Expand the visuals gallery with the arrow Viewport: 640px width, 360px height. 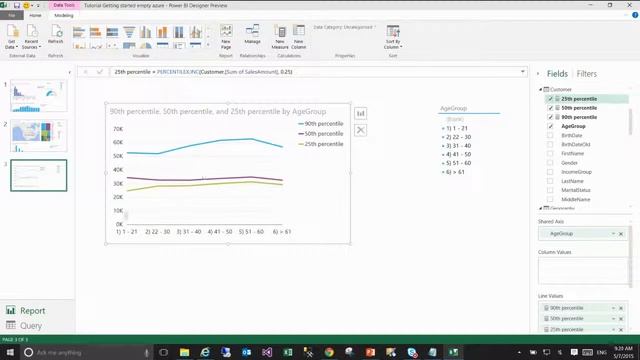[x=209, y=44]
